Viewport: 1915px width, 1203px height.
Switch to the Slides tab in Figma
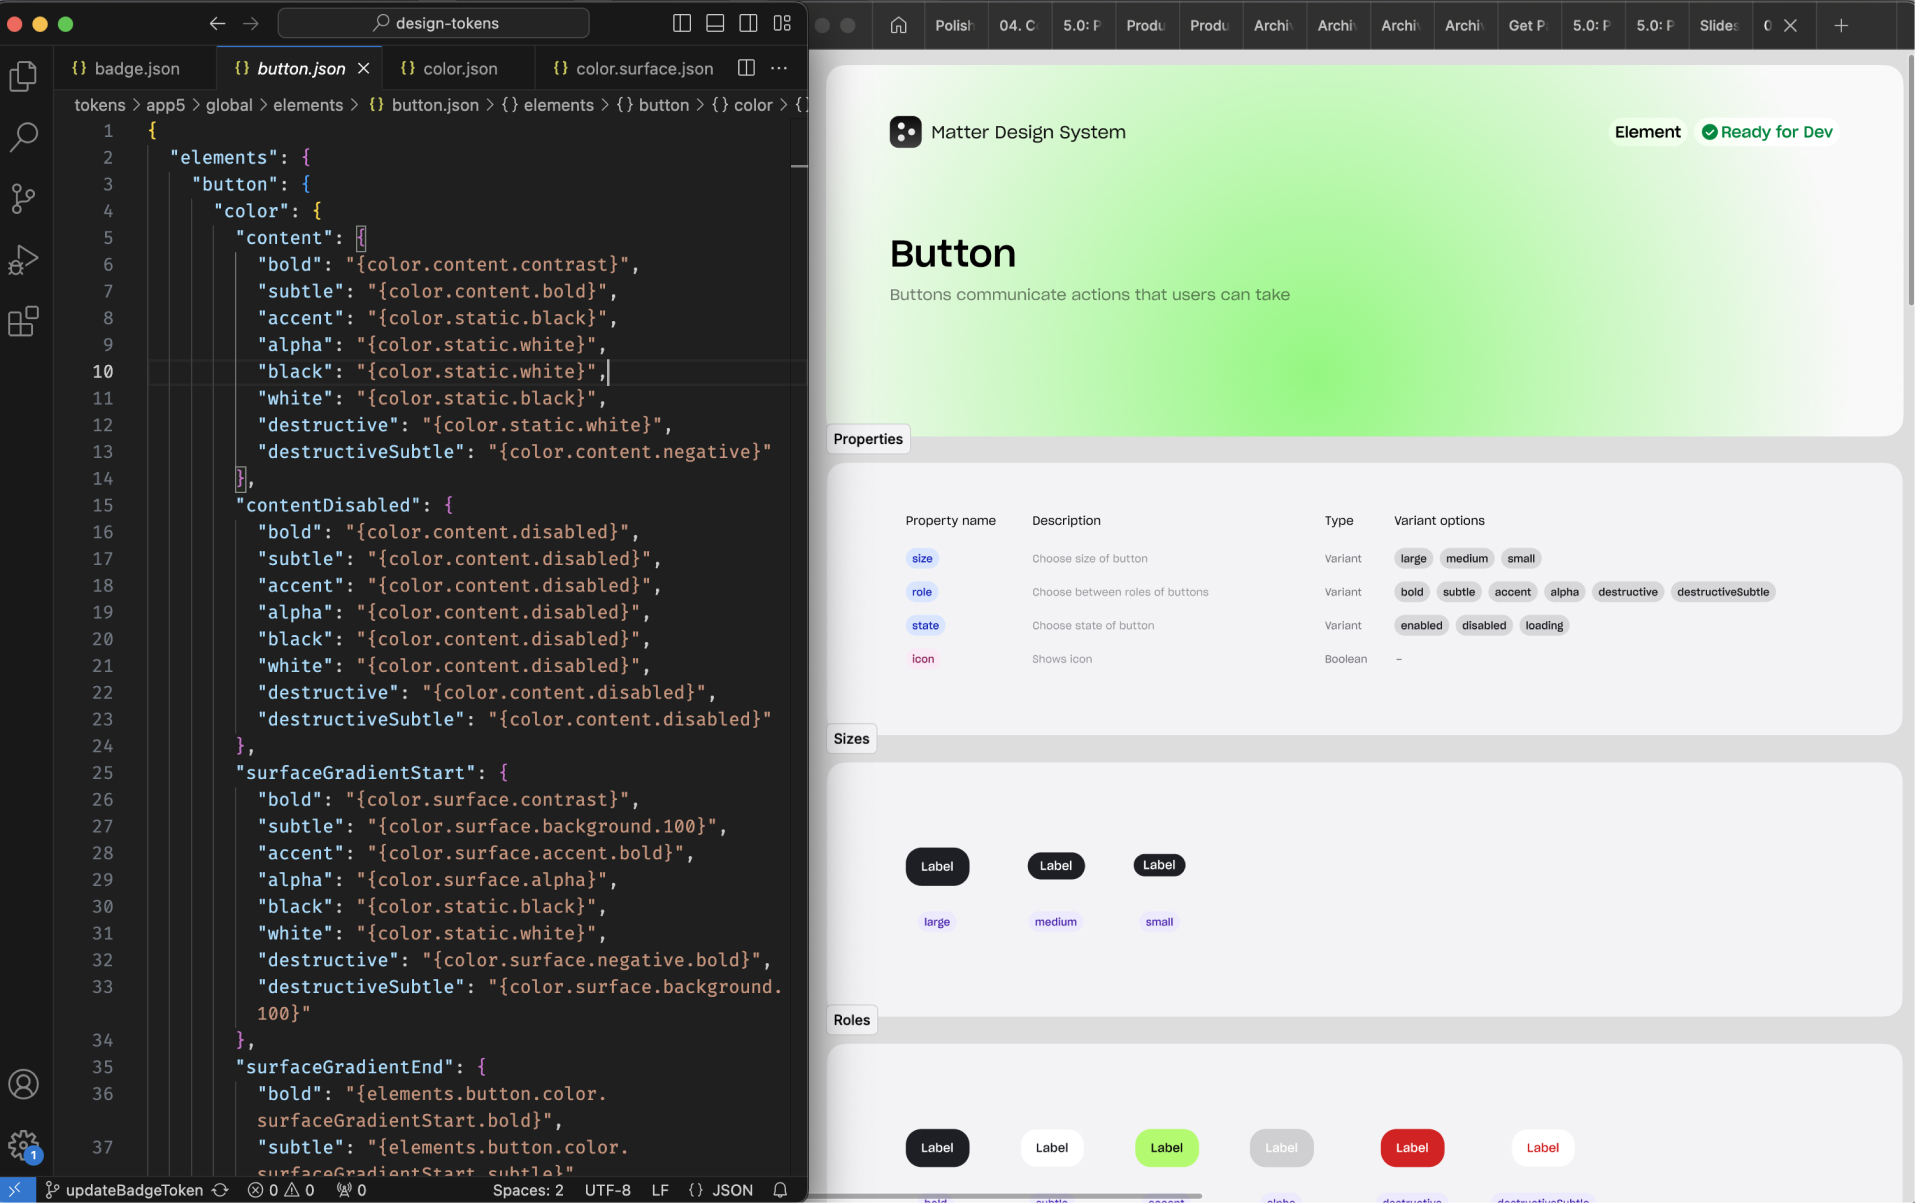tap(1718, 25)
